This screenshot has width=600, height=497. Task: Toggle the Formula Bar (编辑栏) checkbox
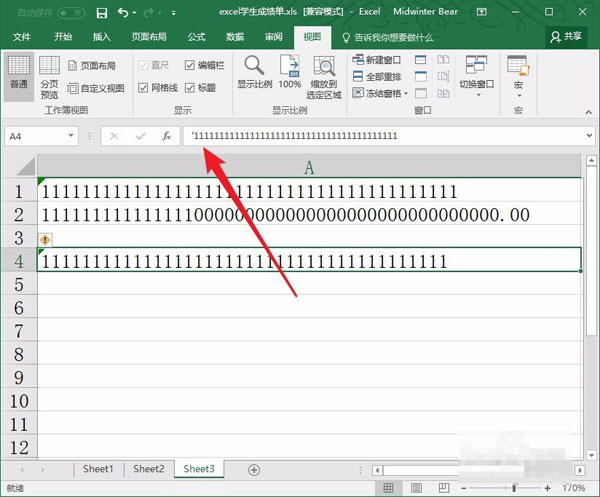tap(190, 64)
